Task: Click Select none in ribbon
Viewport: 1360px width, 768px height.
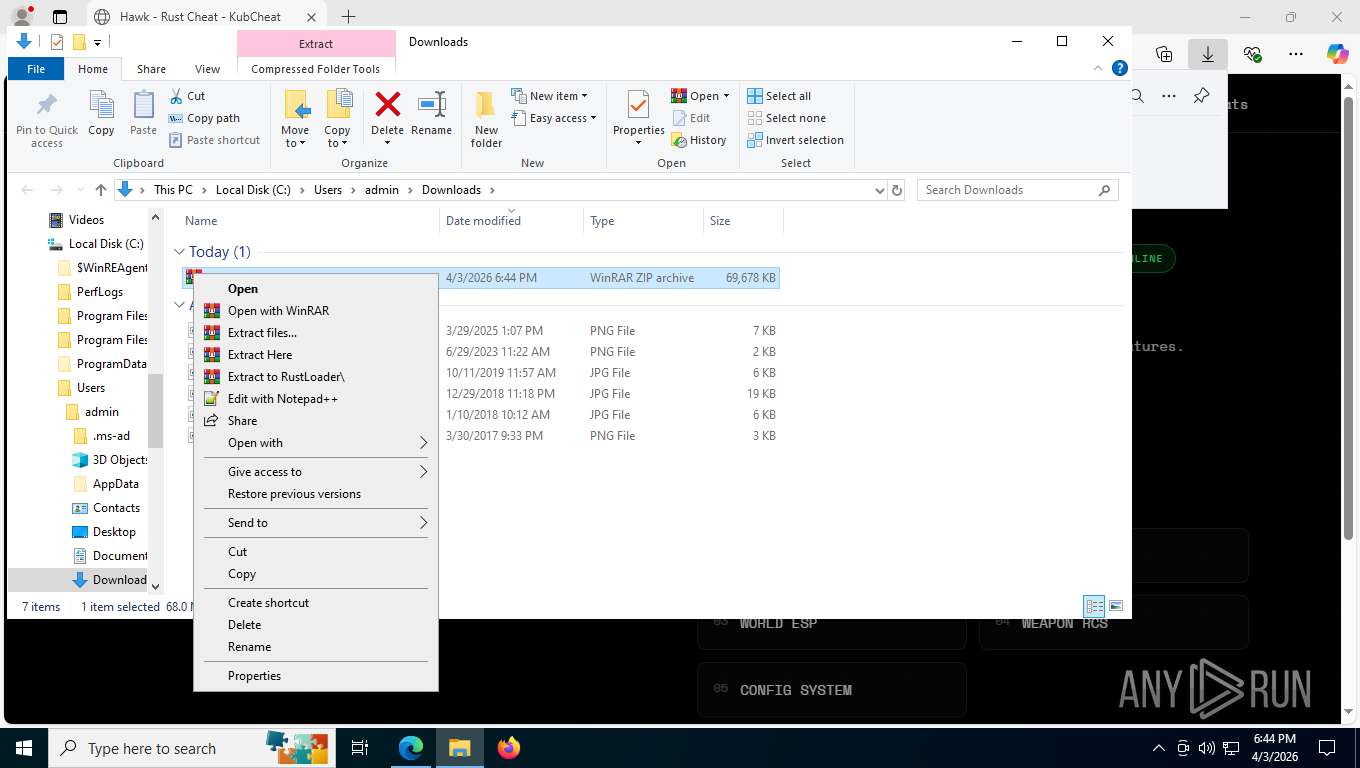Action: pos(786,118)
